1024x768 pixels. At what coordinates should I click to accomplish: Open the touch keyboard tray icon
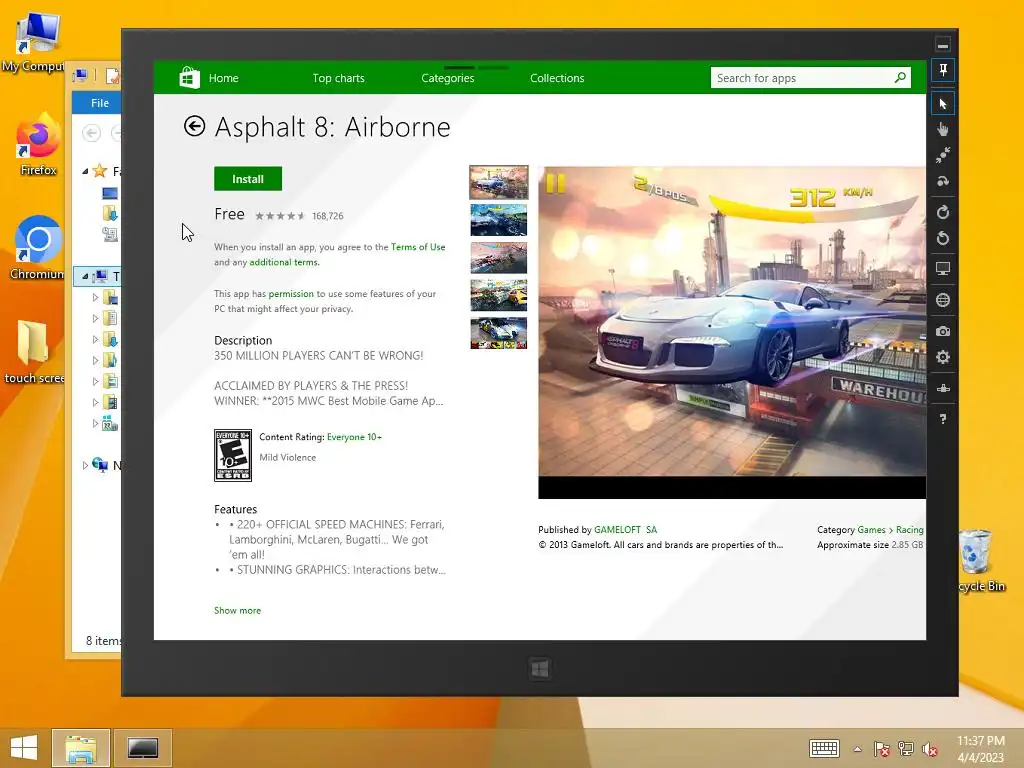(824, 748)
